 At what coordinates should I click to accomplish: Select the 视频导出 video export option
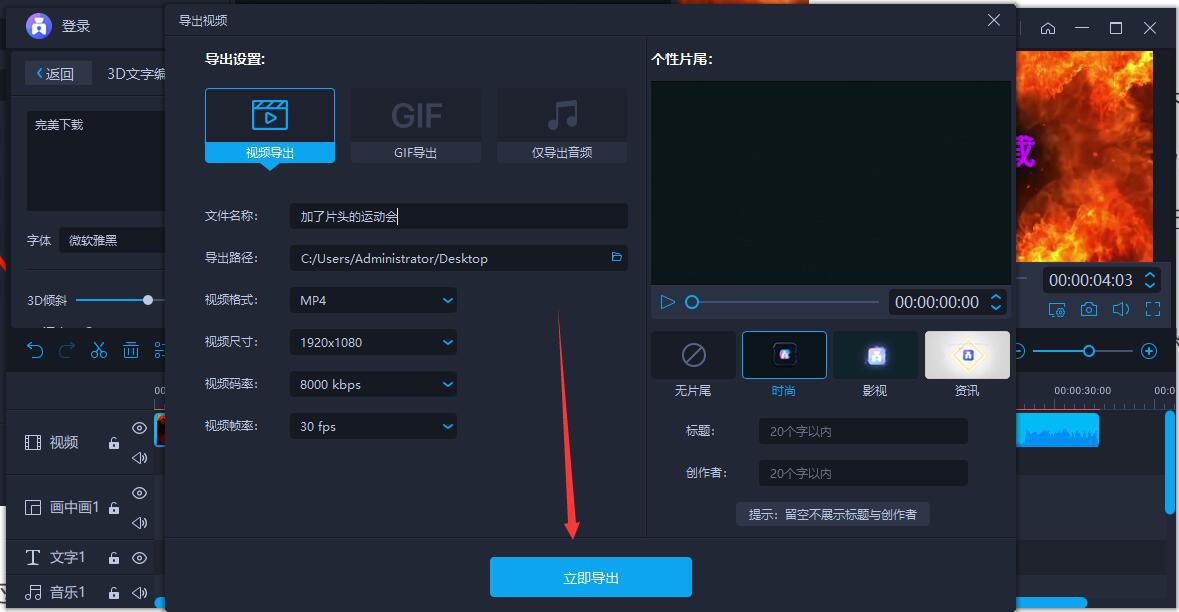[x=270, y=126]
